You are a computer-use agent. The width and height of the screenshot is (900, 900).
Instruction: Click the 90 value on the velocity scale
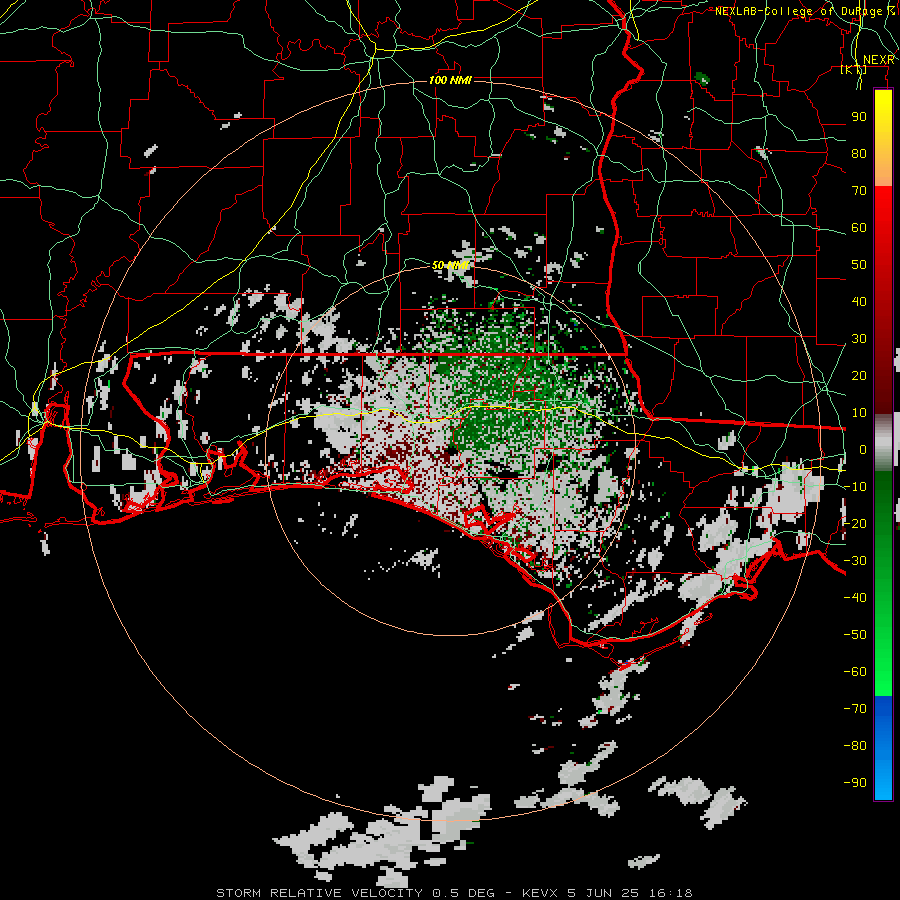(859, 117)
